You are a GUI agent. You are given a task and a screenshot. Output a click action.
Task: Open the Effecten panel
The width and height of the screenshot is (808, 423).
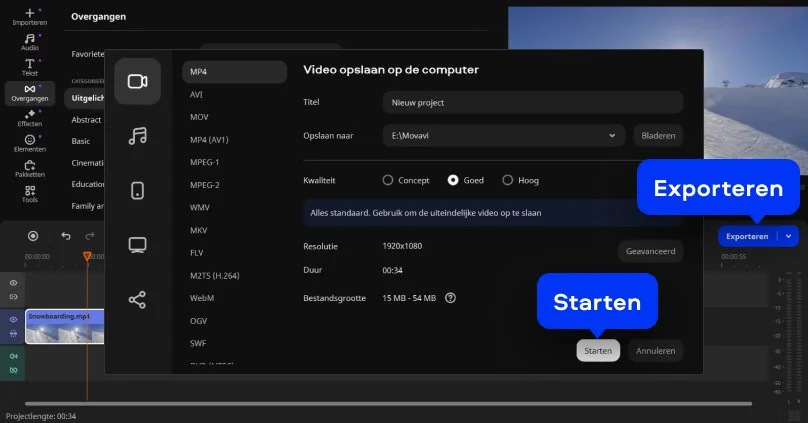pyautogui.click(x=29, y=118)
